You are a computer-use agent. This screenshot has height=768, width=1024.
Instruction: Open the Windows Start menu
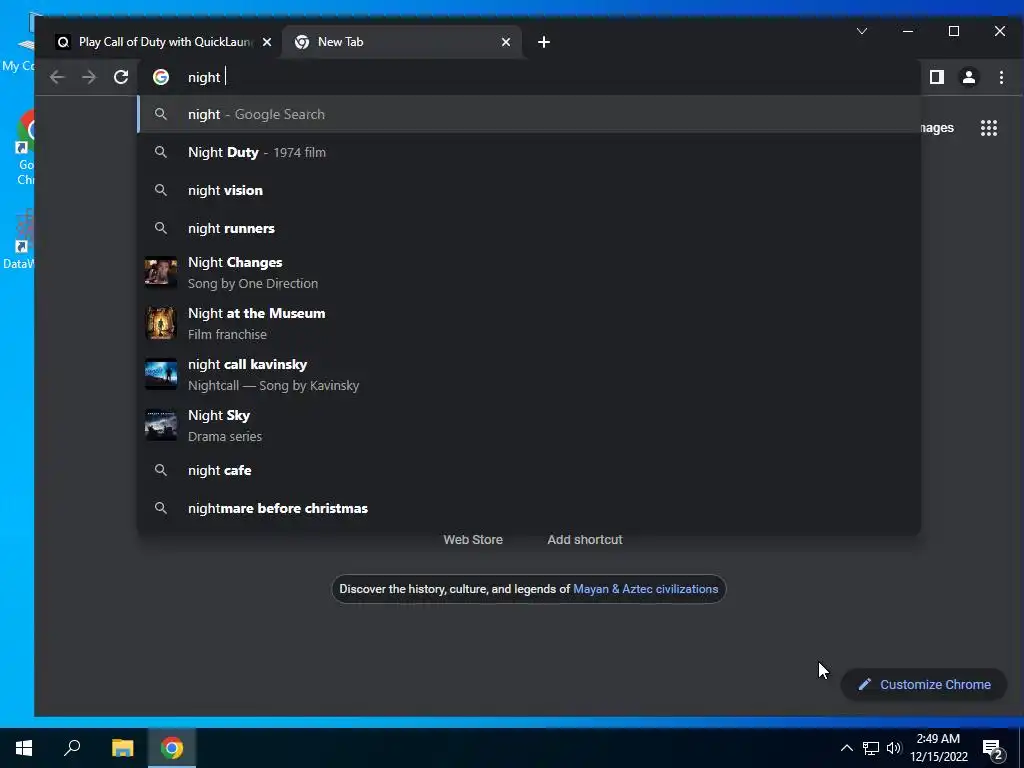point(24,748)
